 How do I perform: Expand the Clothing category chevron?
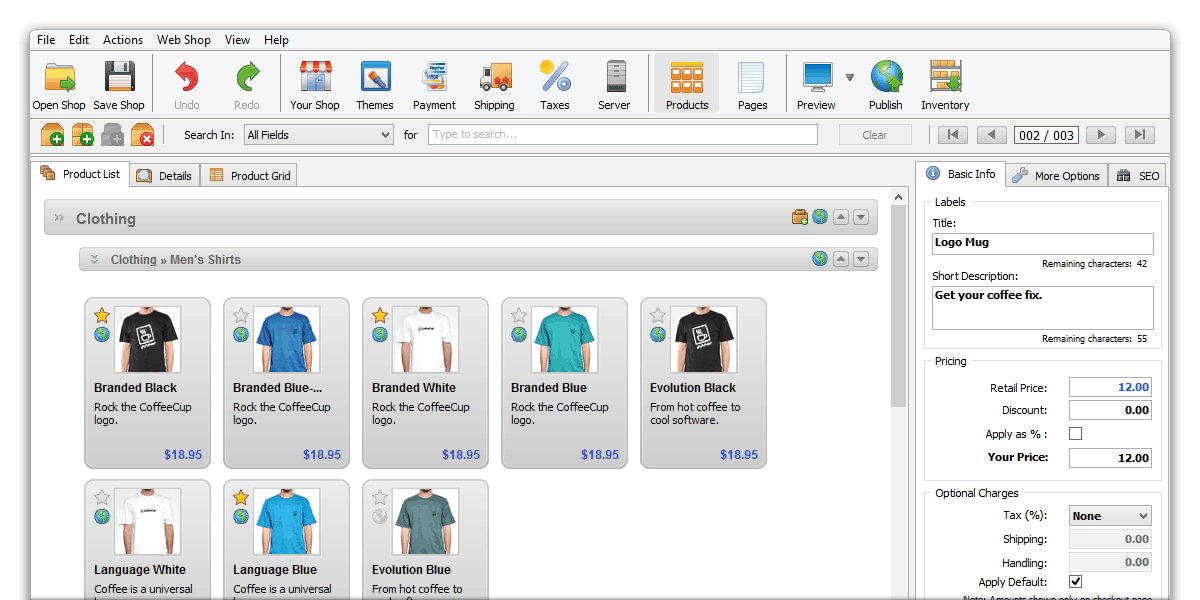coord(59,218)
